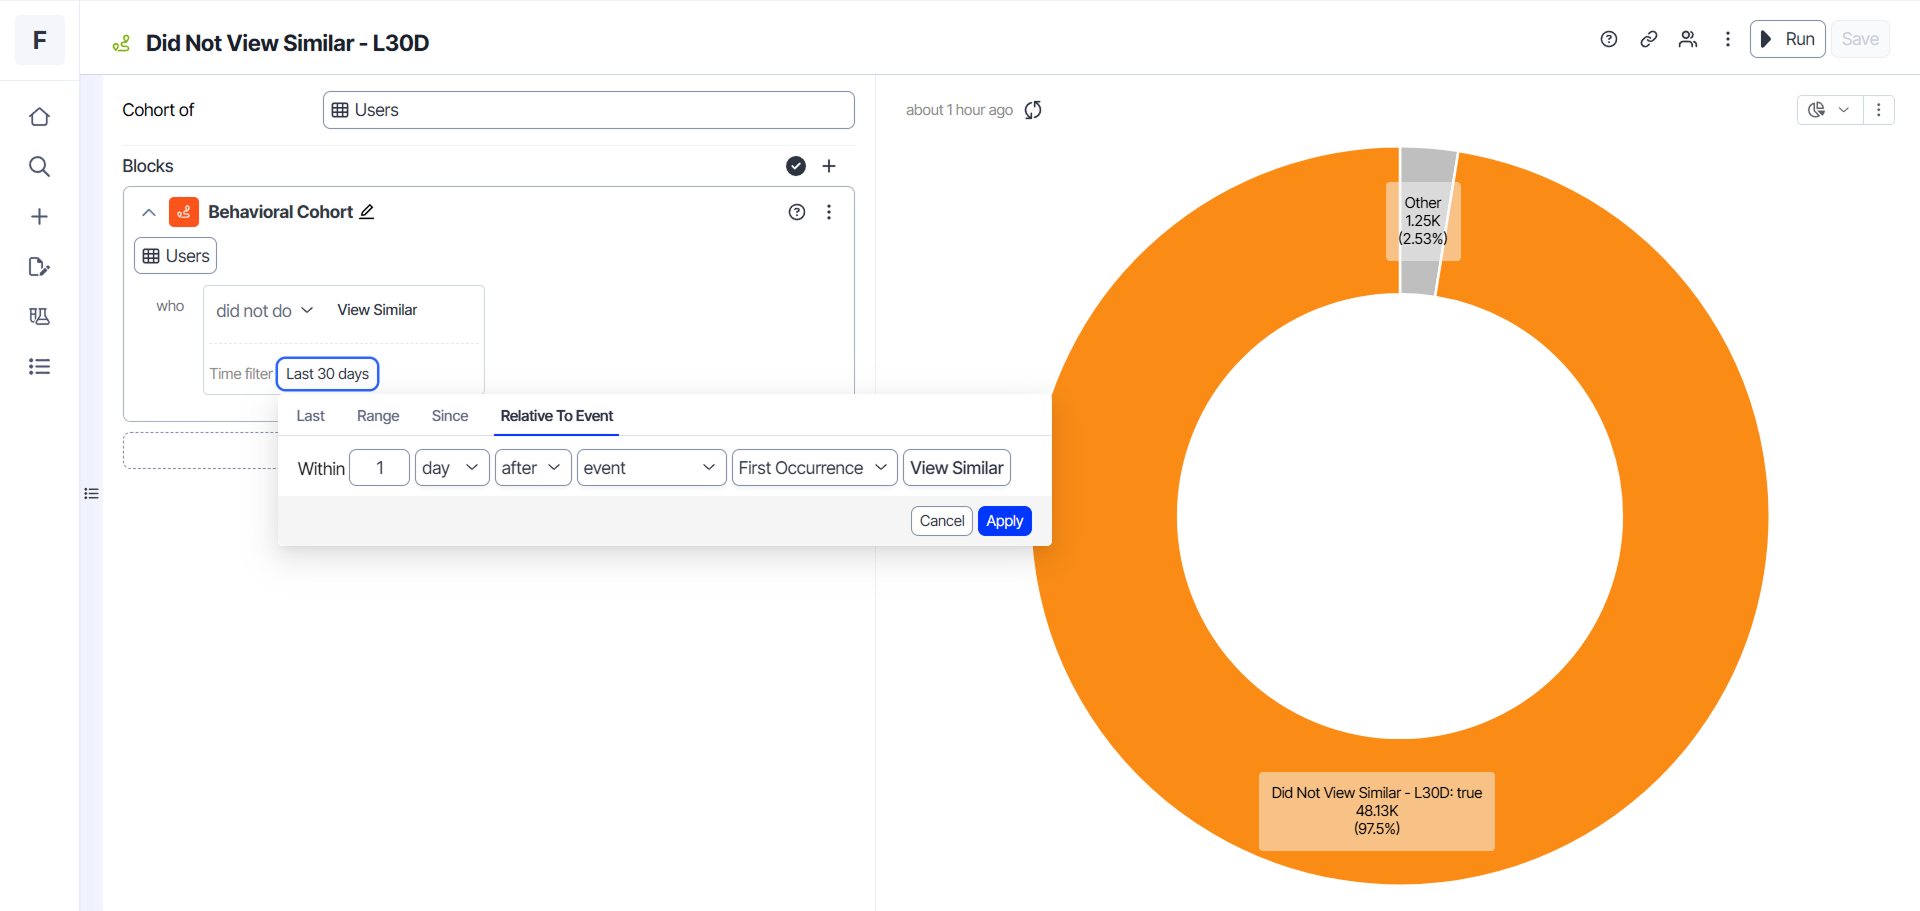The height and width of the screenshot is (911, 1920).
Task: Edit the Behavioral Cohort name pencil
Action: coord(367,212)
